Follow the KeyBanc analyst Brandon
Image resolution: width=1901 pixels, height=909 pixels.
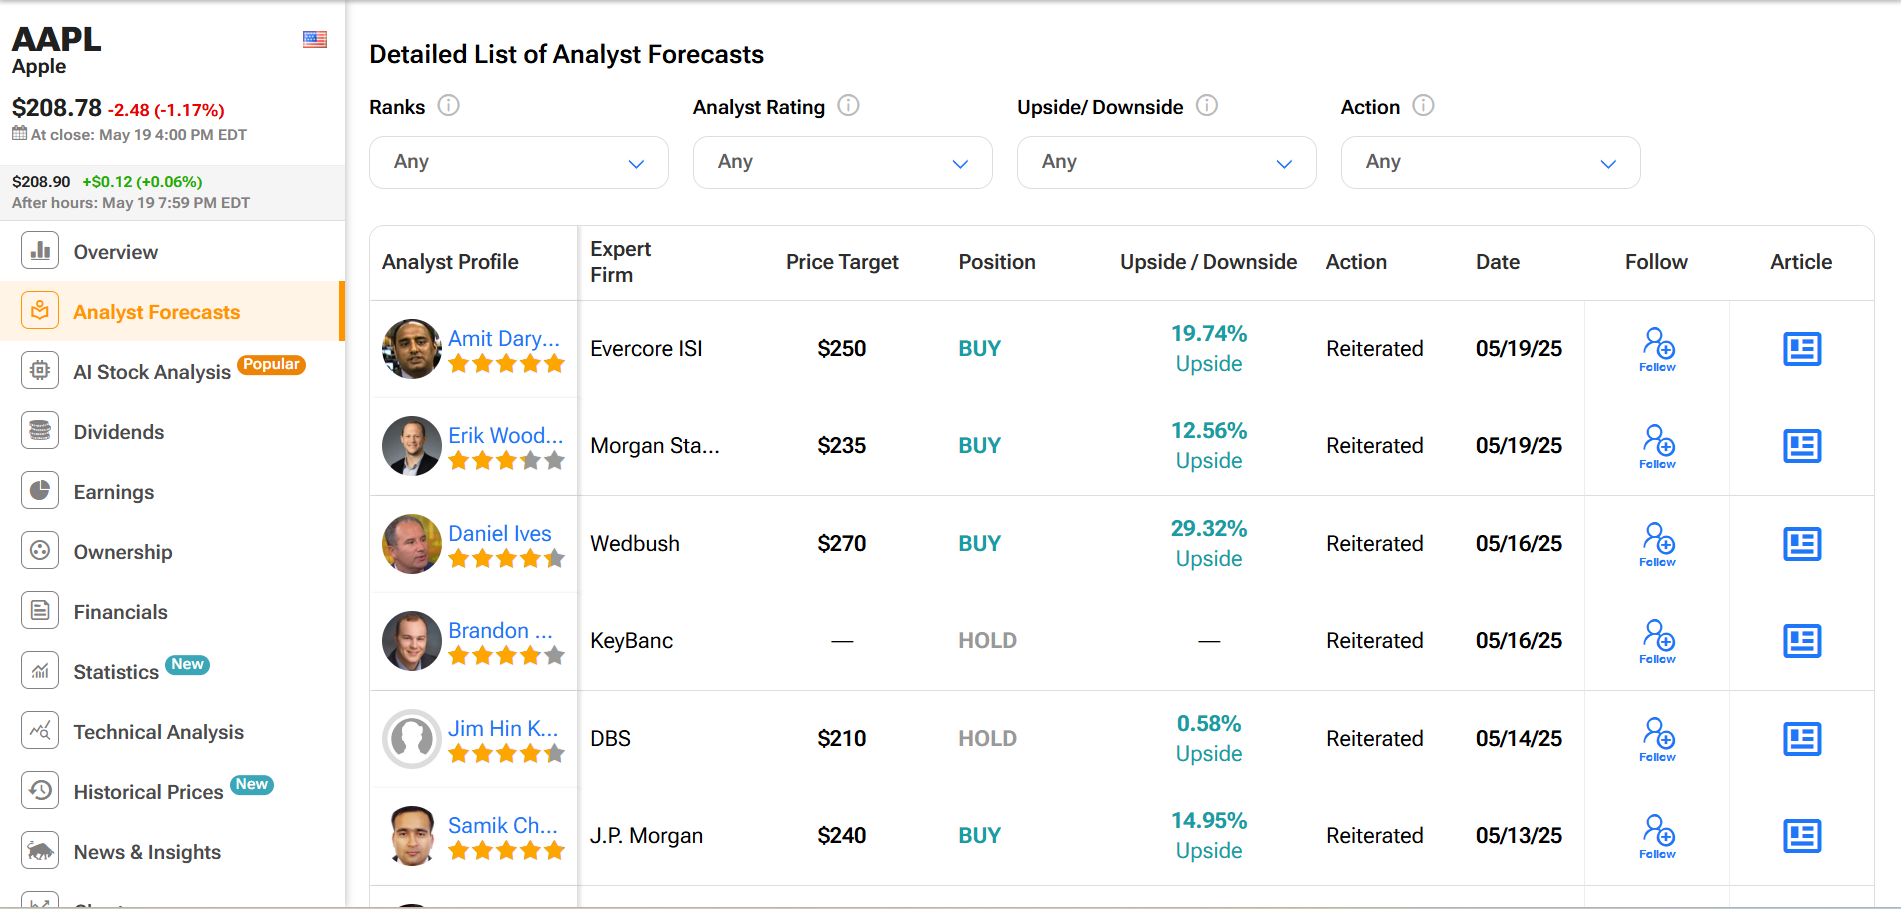point(1658,641)
